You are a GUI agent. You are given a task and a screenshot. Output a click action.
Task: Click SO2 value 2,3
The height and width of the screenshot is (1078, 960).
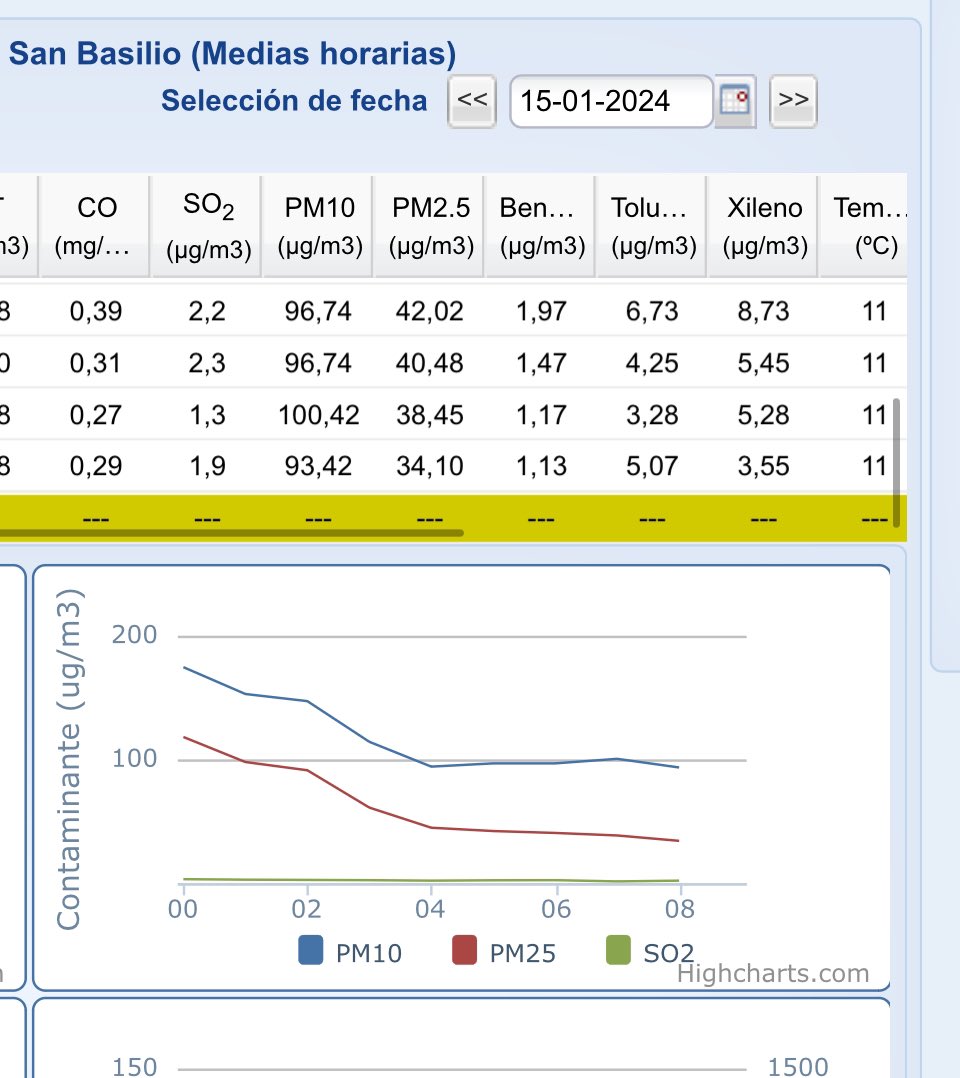[207, 363]
